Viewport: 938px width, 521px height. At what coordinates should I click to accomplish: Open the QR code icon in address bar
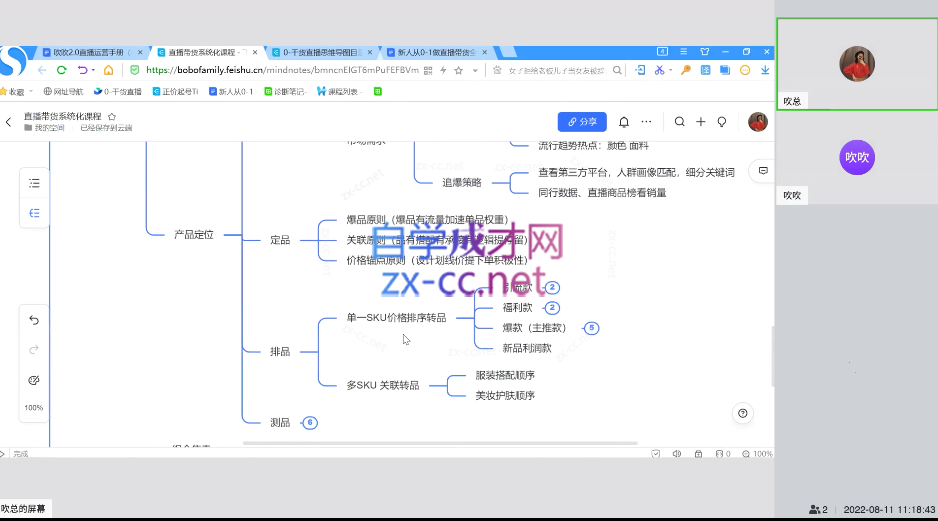(428, 71)
